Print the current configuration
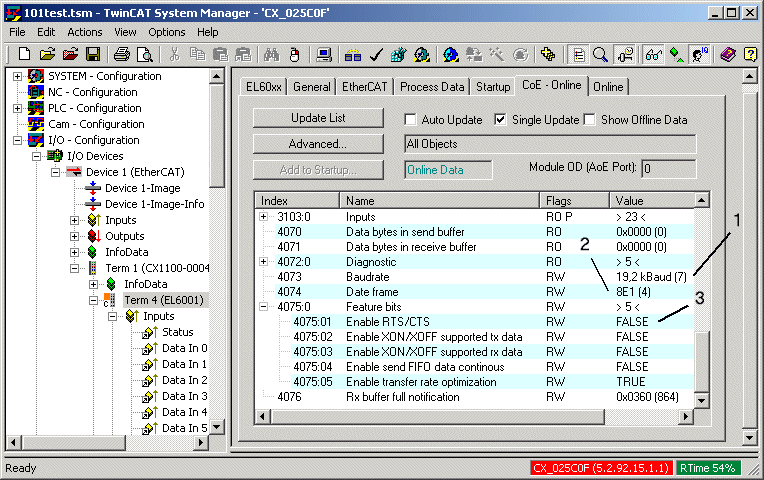Viewport: 764px width, 480px height. coord(122,54)
